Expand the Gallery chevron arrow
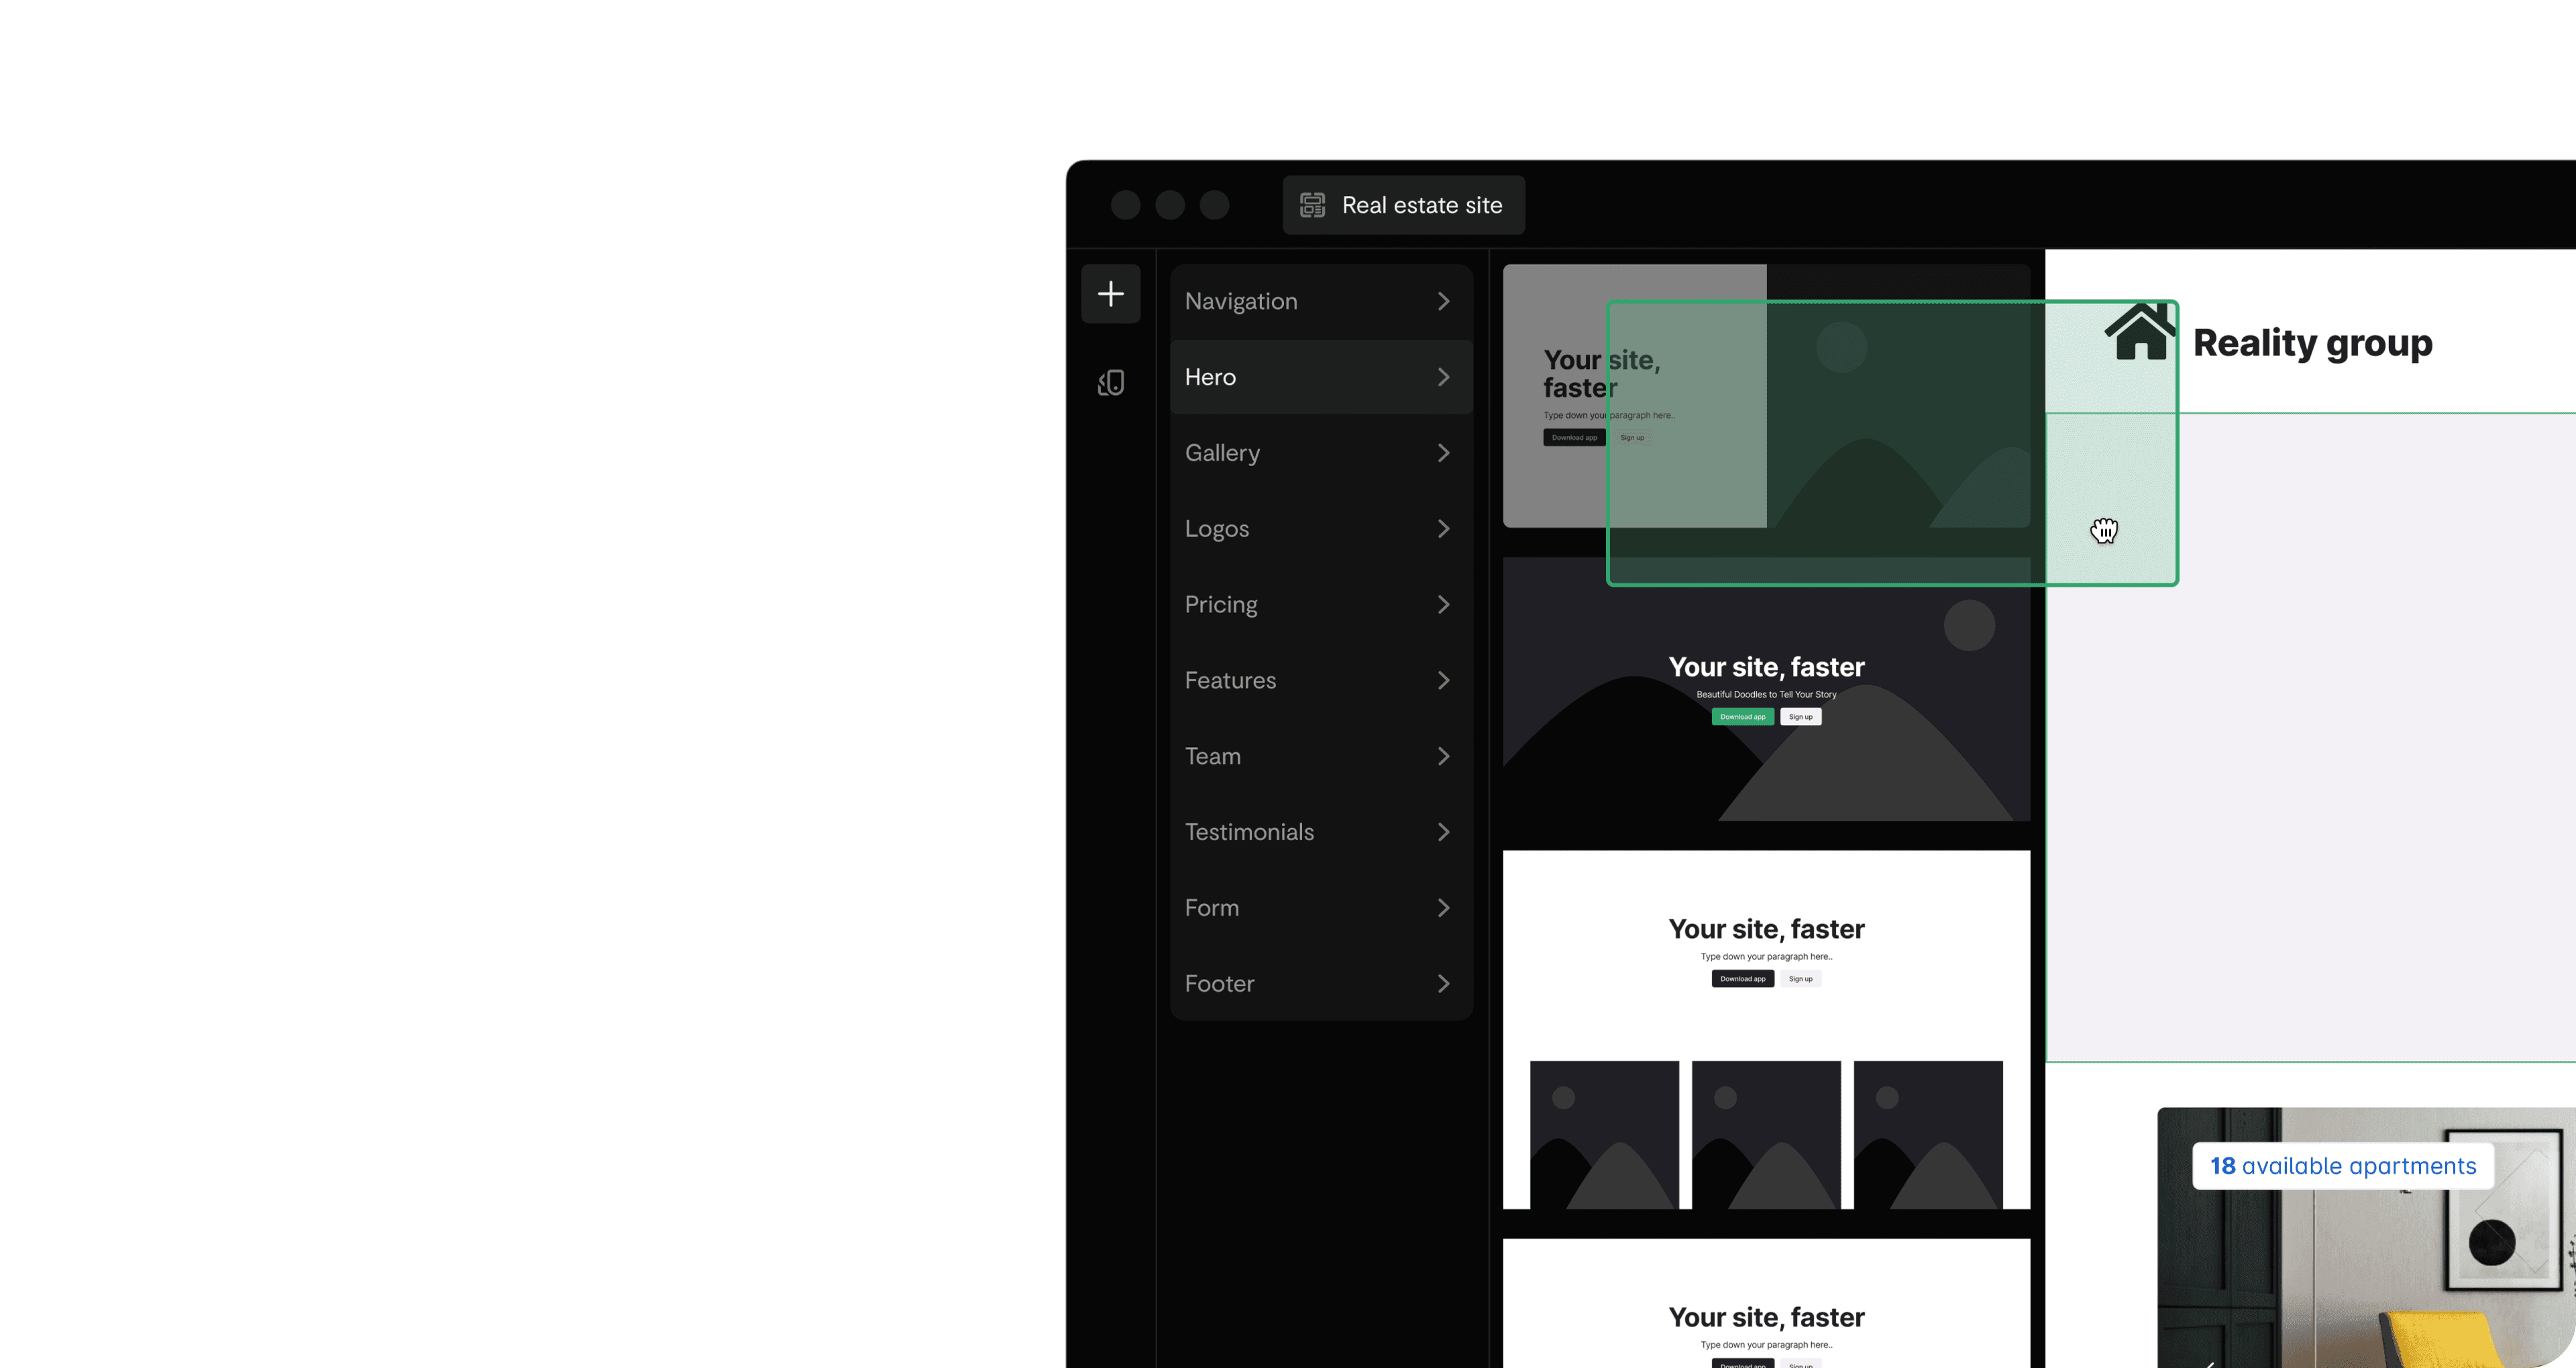The image size is (2576, 1368). pos(1443,453)
